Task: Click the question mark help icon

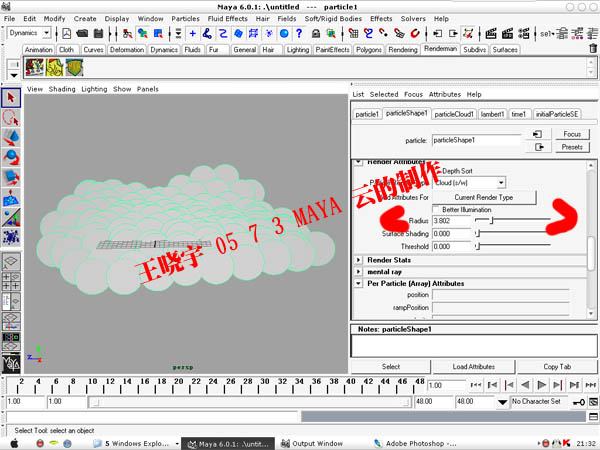Action: (299, 34)
